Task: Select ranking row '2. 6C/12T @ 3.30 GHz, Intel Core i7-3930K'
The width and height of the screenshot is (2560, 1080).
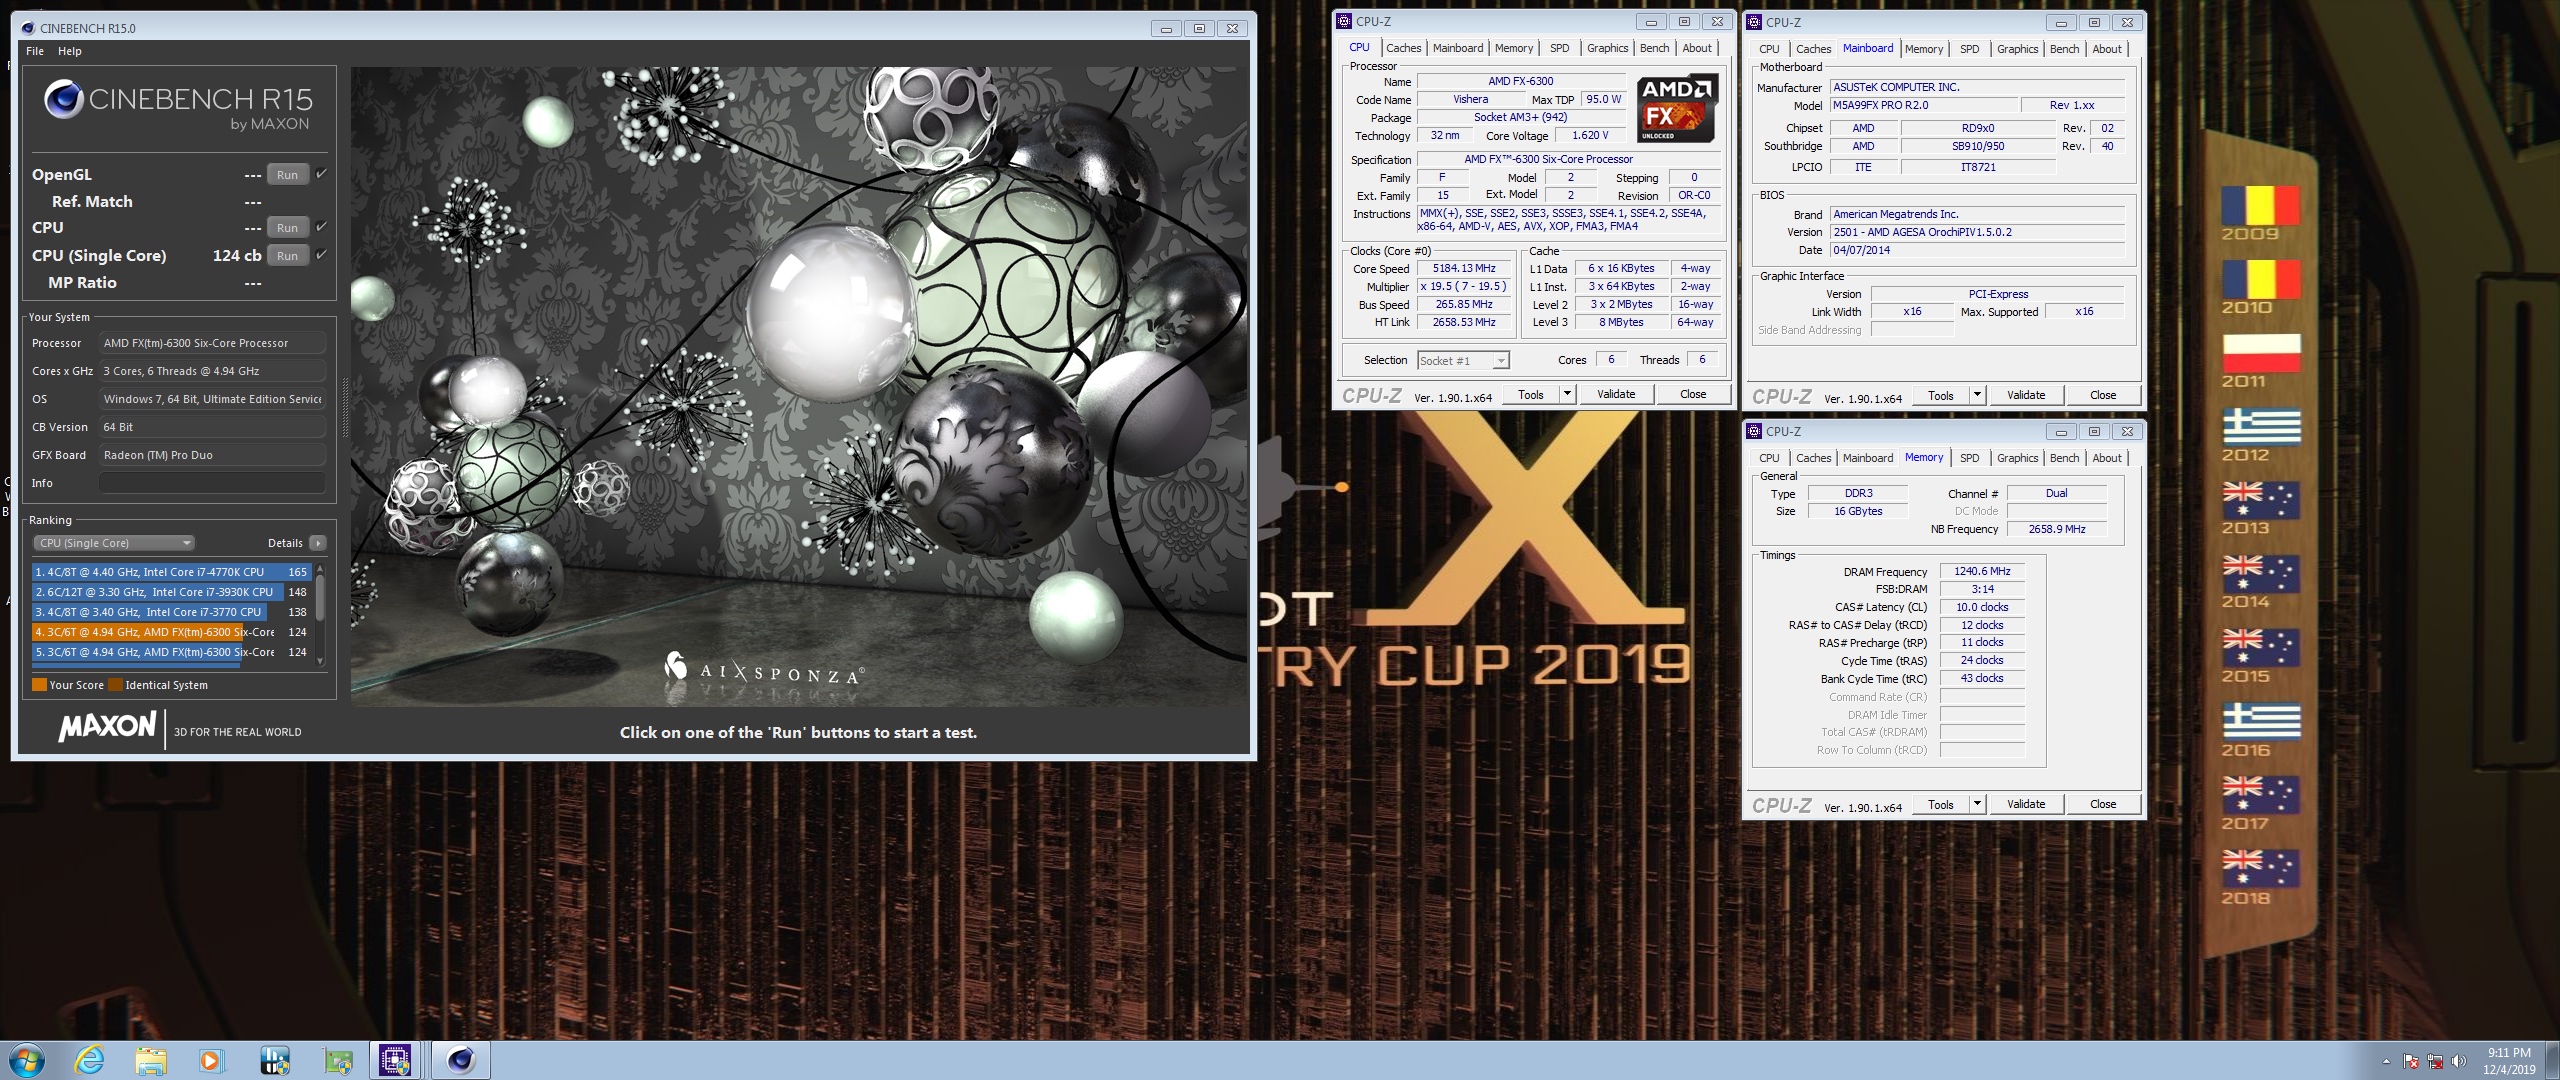Action: 172,592
